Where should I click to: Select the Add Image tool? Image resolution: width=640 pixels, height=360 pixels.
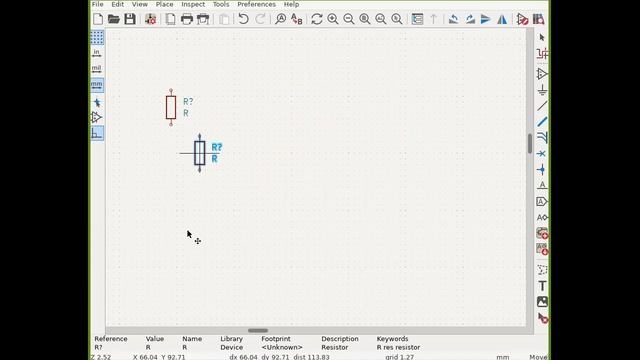[x=542, y=302]
